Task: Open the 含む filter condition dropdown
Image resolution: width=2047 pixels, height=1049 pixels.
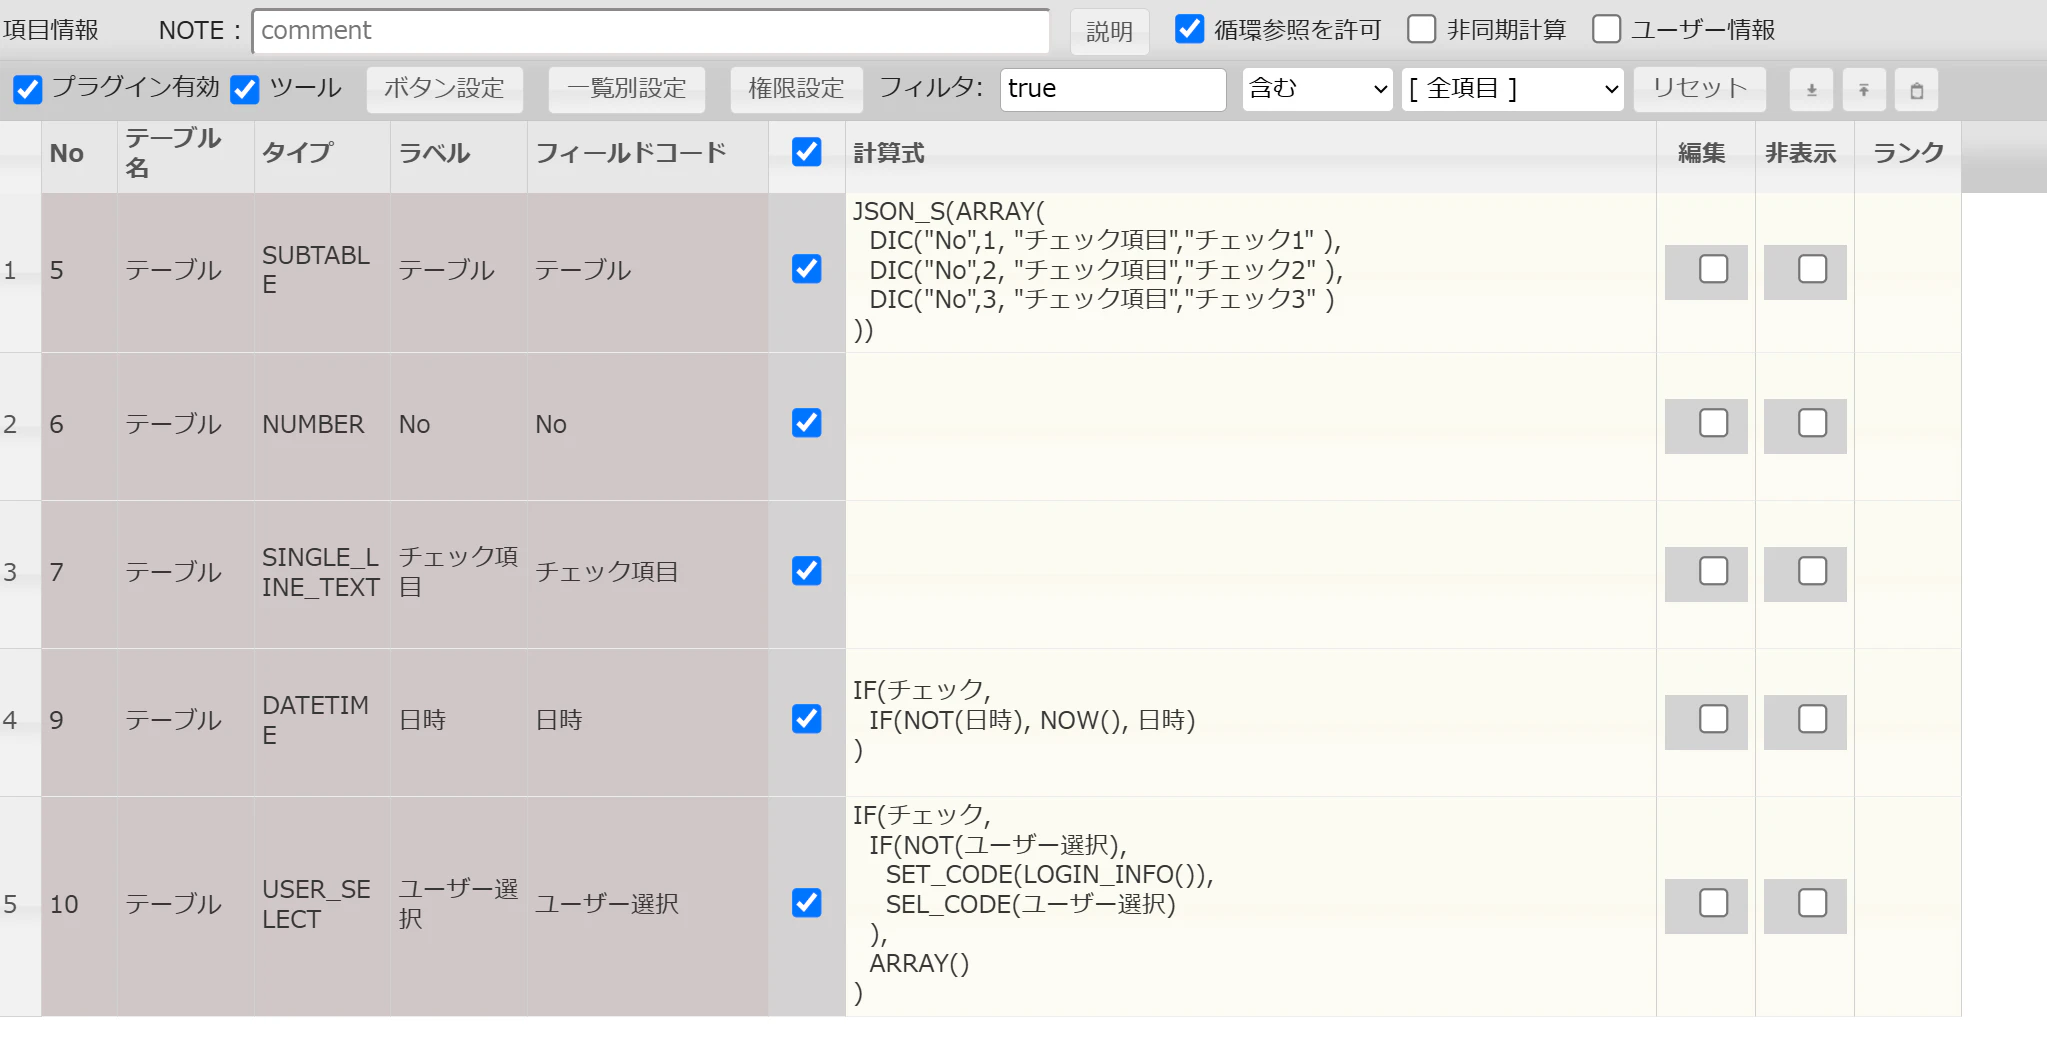Action: 1317,89
